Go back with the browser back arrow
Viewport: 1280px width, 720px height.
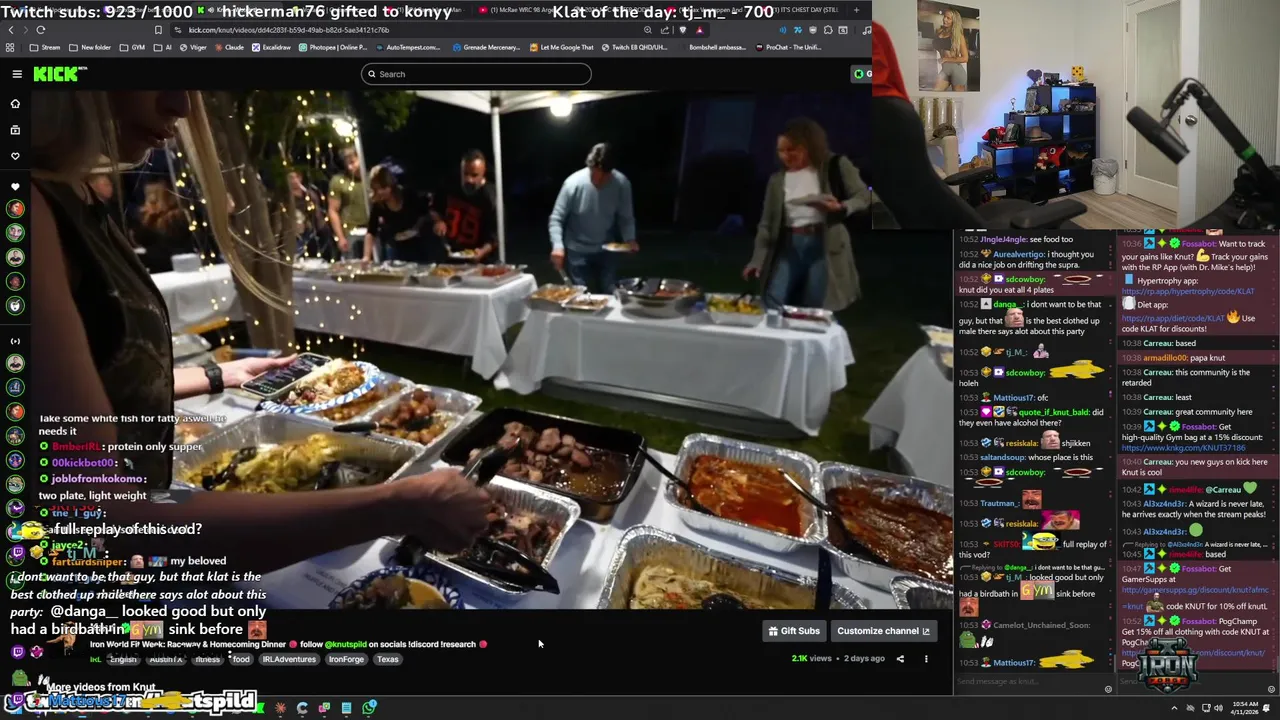(x=10, y=30)
